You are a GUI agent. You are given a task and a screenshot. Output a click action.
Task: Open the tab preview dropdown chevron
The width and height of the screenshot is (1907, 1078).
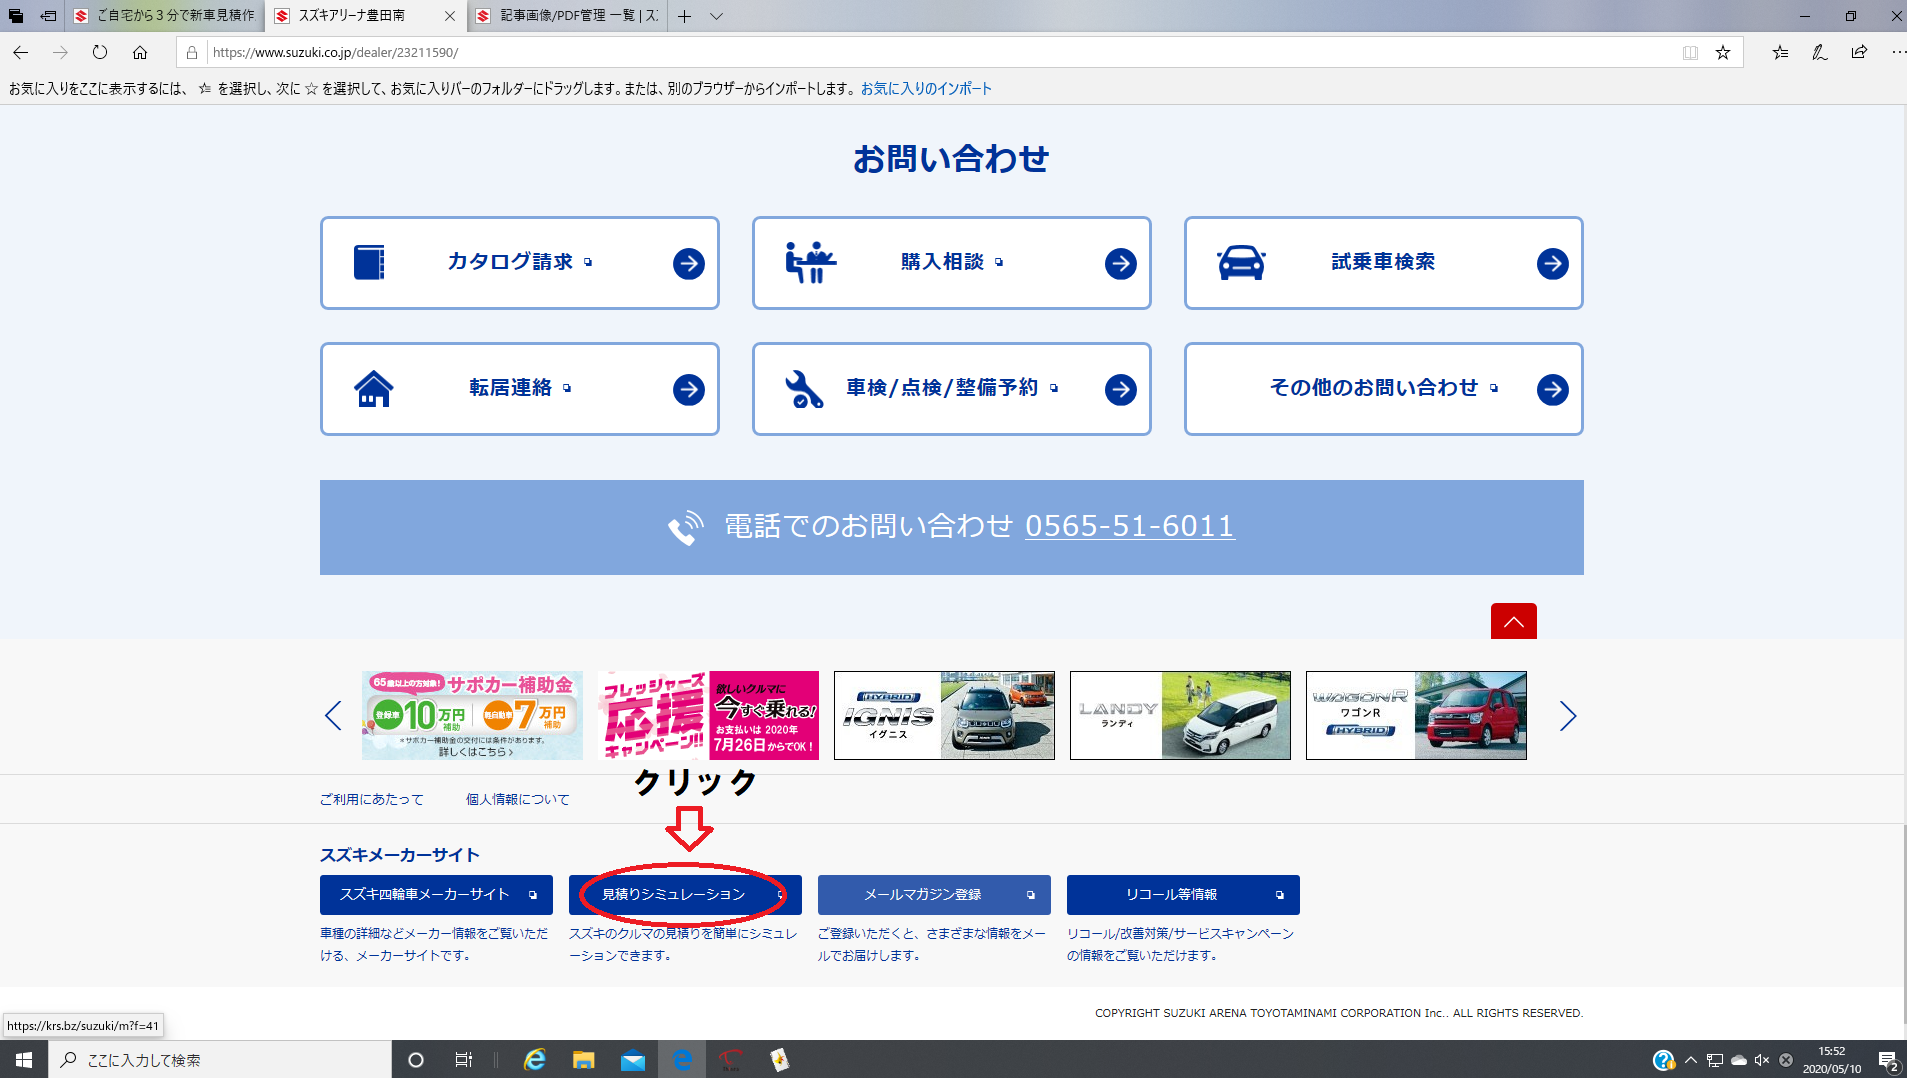tap(716, 16)
